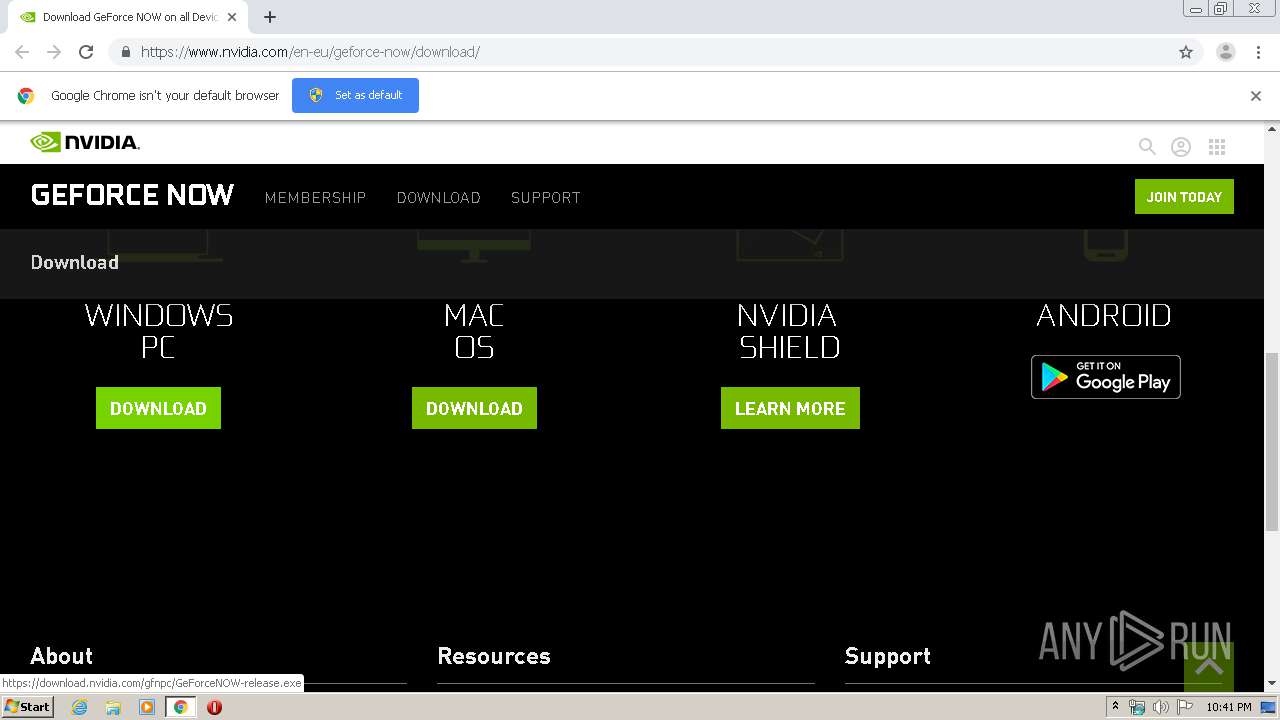The width and height of the screenshot is (1280, 720).
Task: Launch Internet Explorer from the taskbar
Action: tap(79, 707)
